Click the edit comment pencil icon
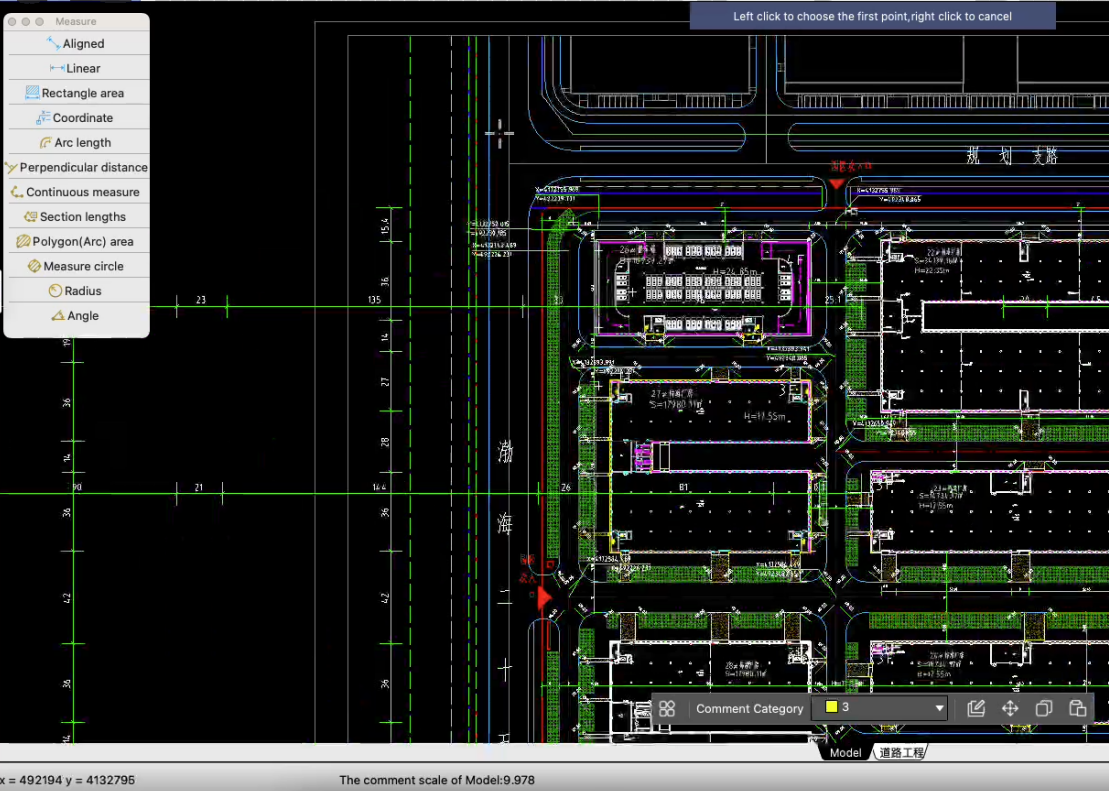 pyautogui.click(x=977, y=708)
